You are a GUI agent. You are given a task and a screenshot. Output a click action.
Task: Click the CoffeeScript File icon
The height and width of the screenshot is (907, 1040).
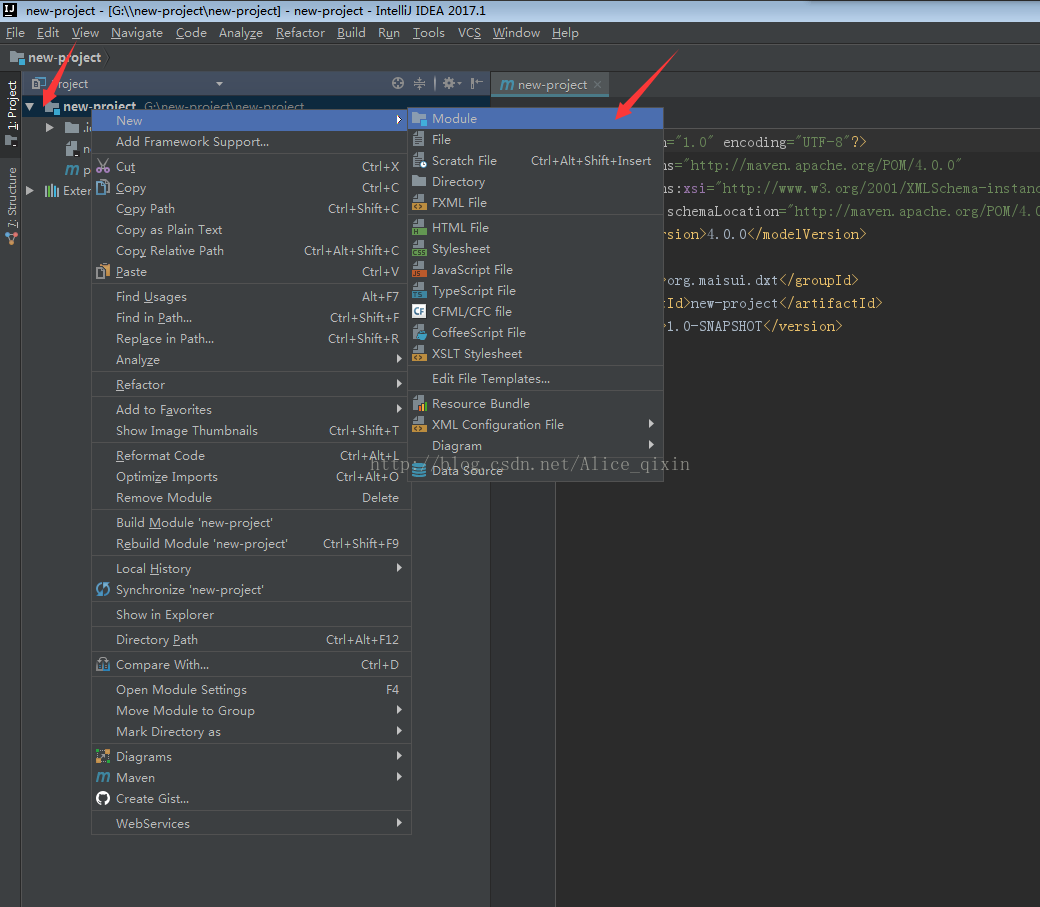click(x=419, y=332)
